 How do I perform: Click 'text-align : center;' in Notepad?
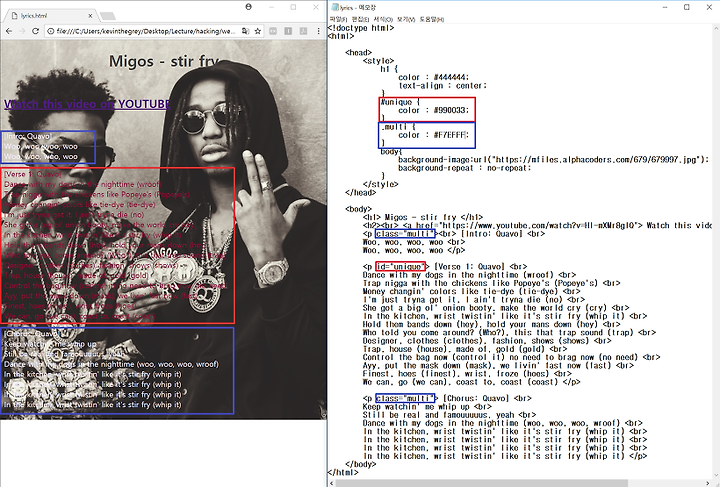442,85
